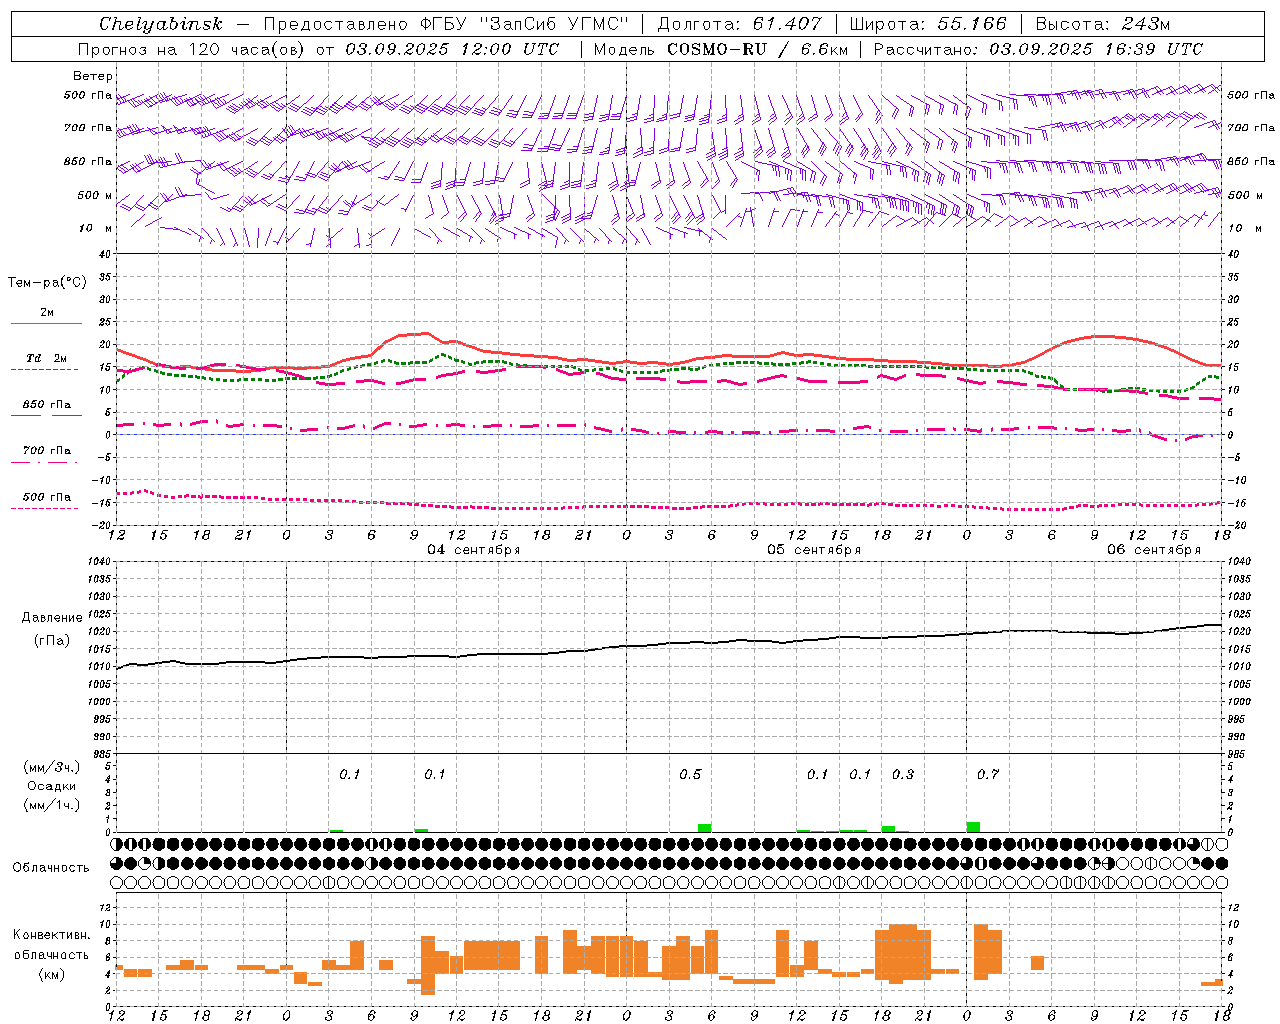1280x1024 pixels.
Task: Click the "(мм/3ч.)" precipitation unit label
Action: pos(52,767)
